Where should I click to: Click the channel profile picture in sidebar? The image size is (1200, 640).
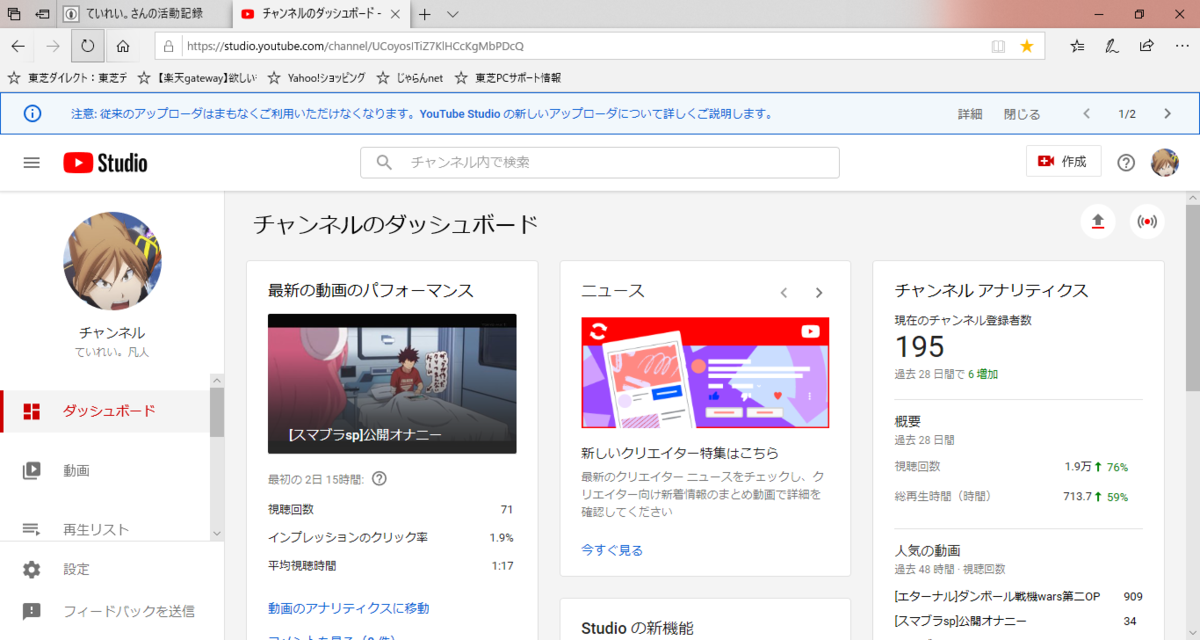click(112, 262)
